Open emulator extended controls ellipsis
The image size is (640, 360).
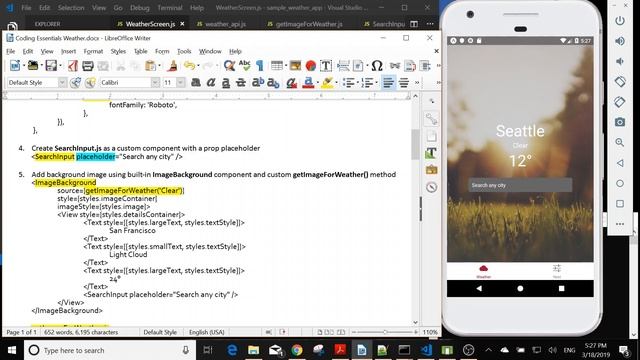pyautogui.click(x=620, y=224)
